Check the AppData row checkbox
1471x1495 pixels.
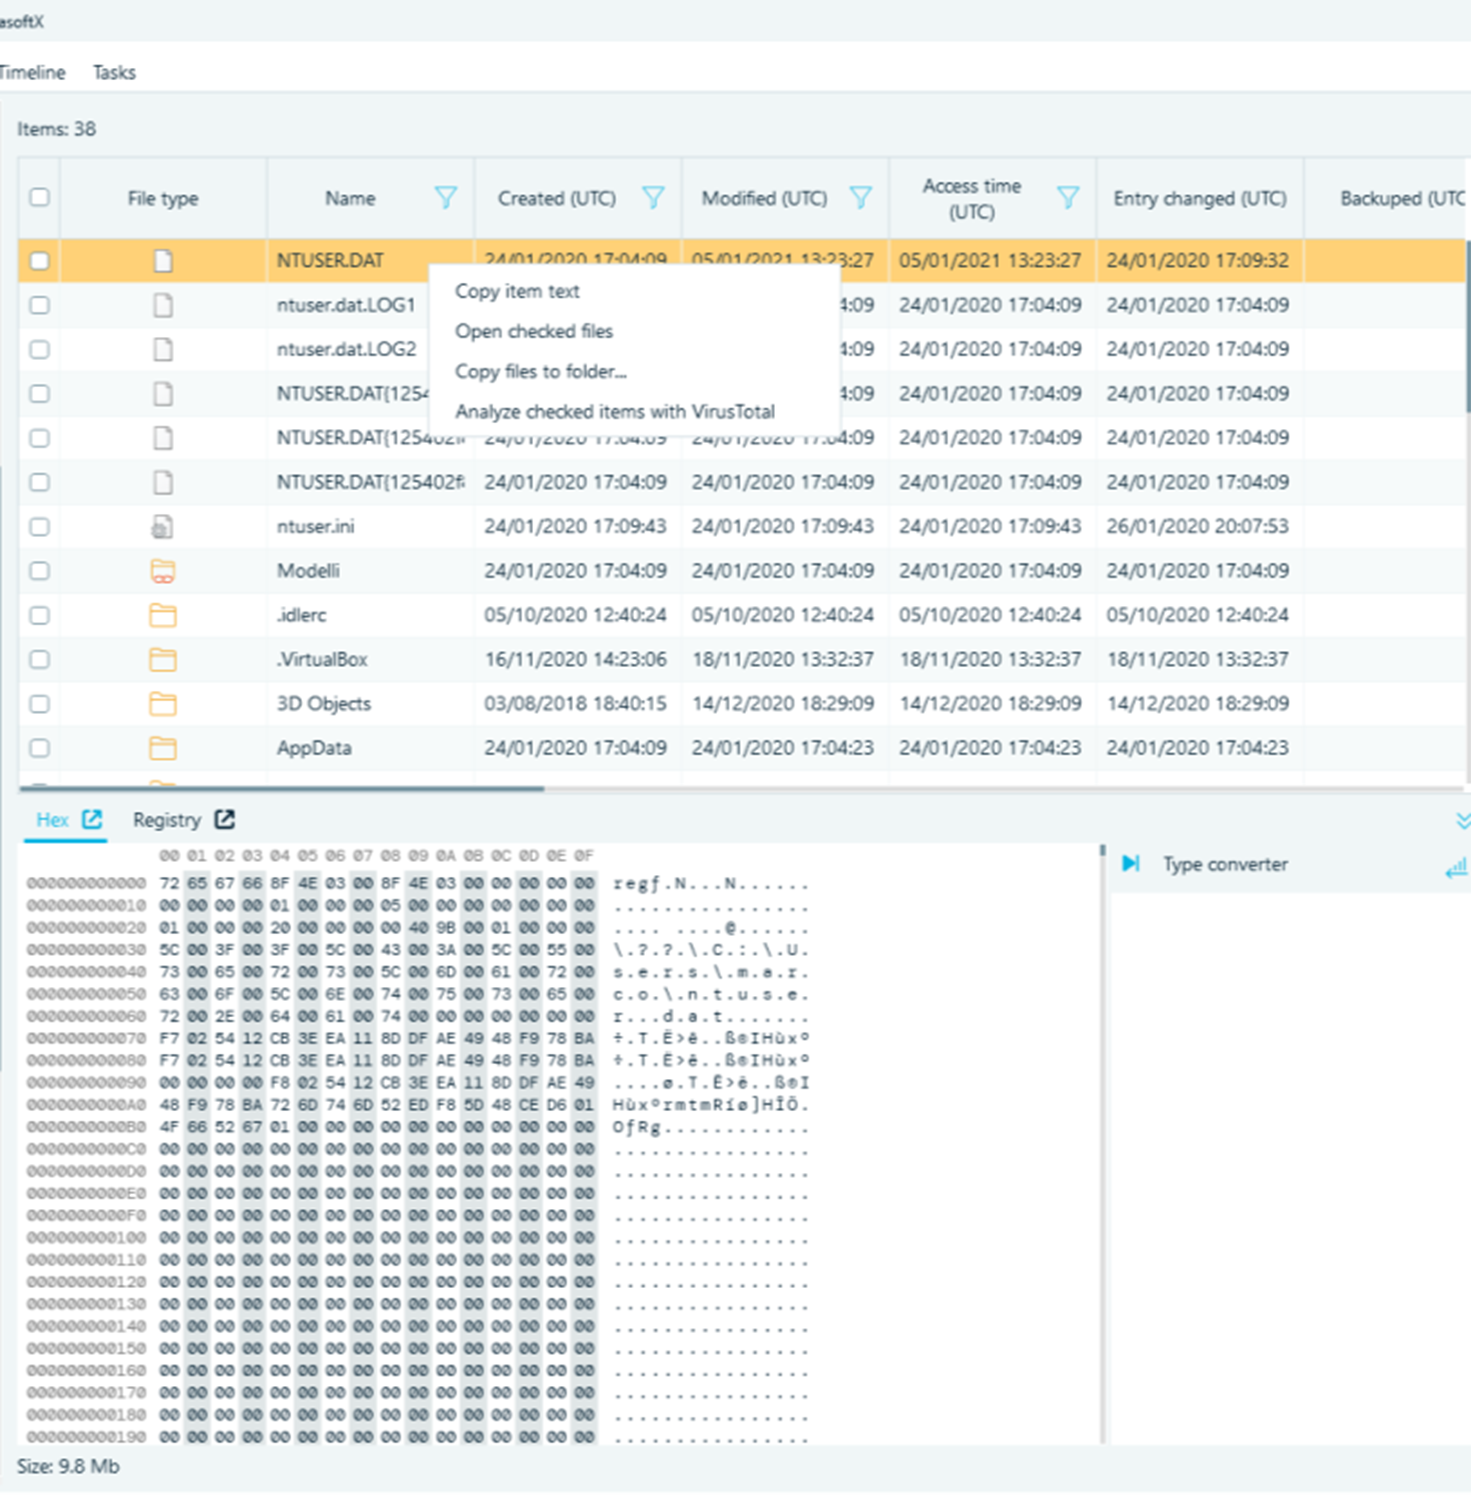click(40, 748)
